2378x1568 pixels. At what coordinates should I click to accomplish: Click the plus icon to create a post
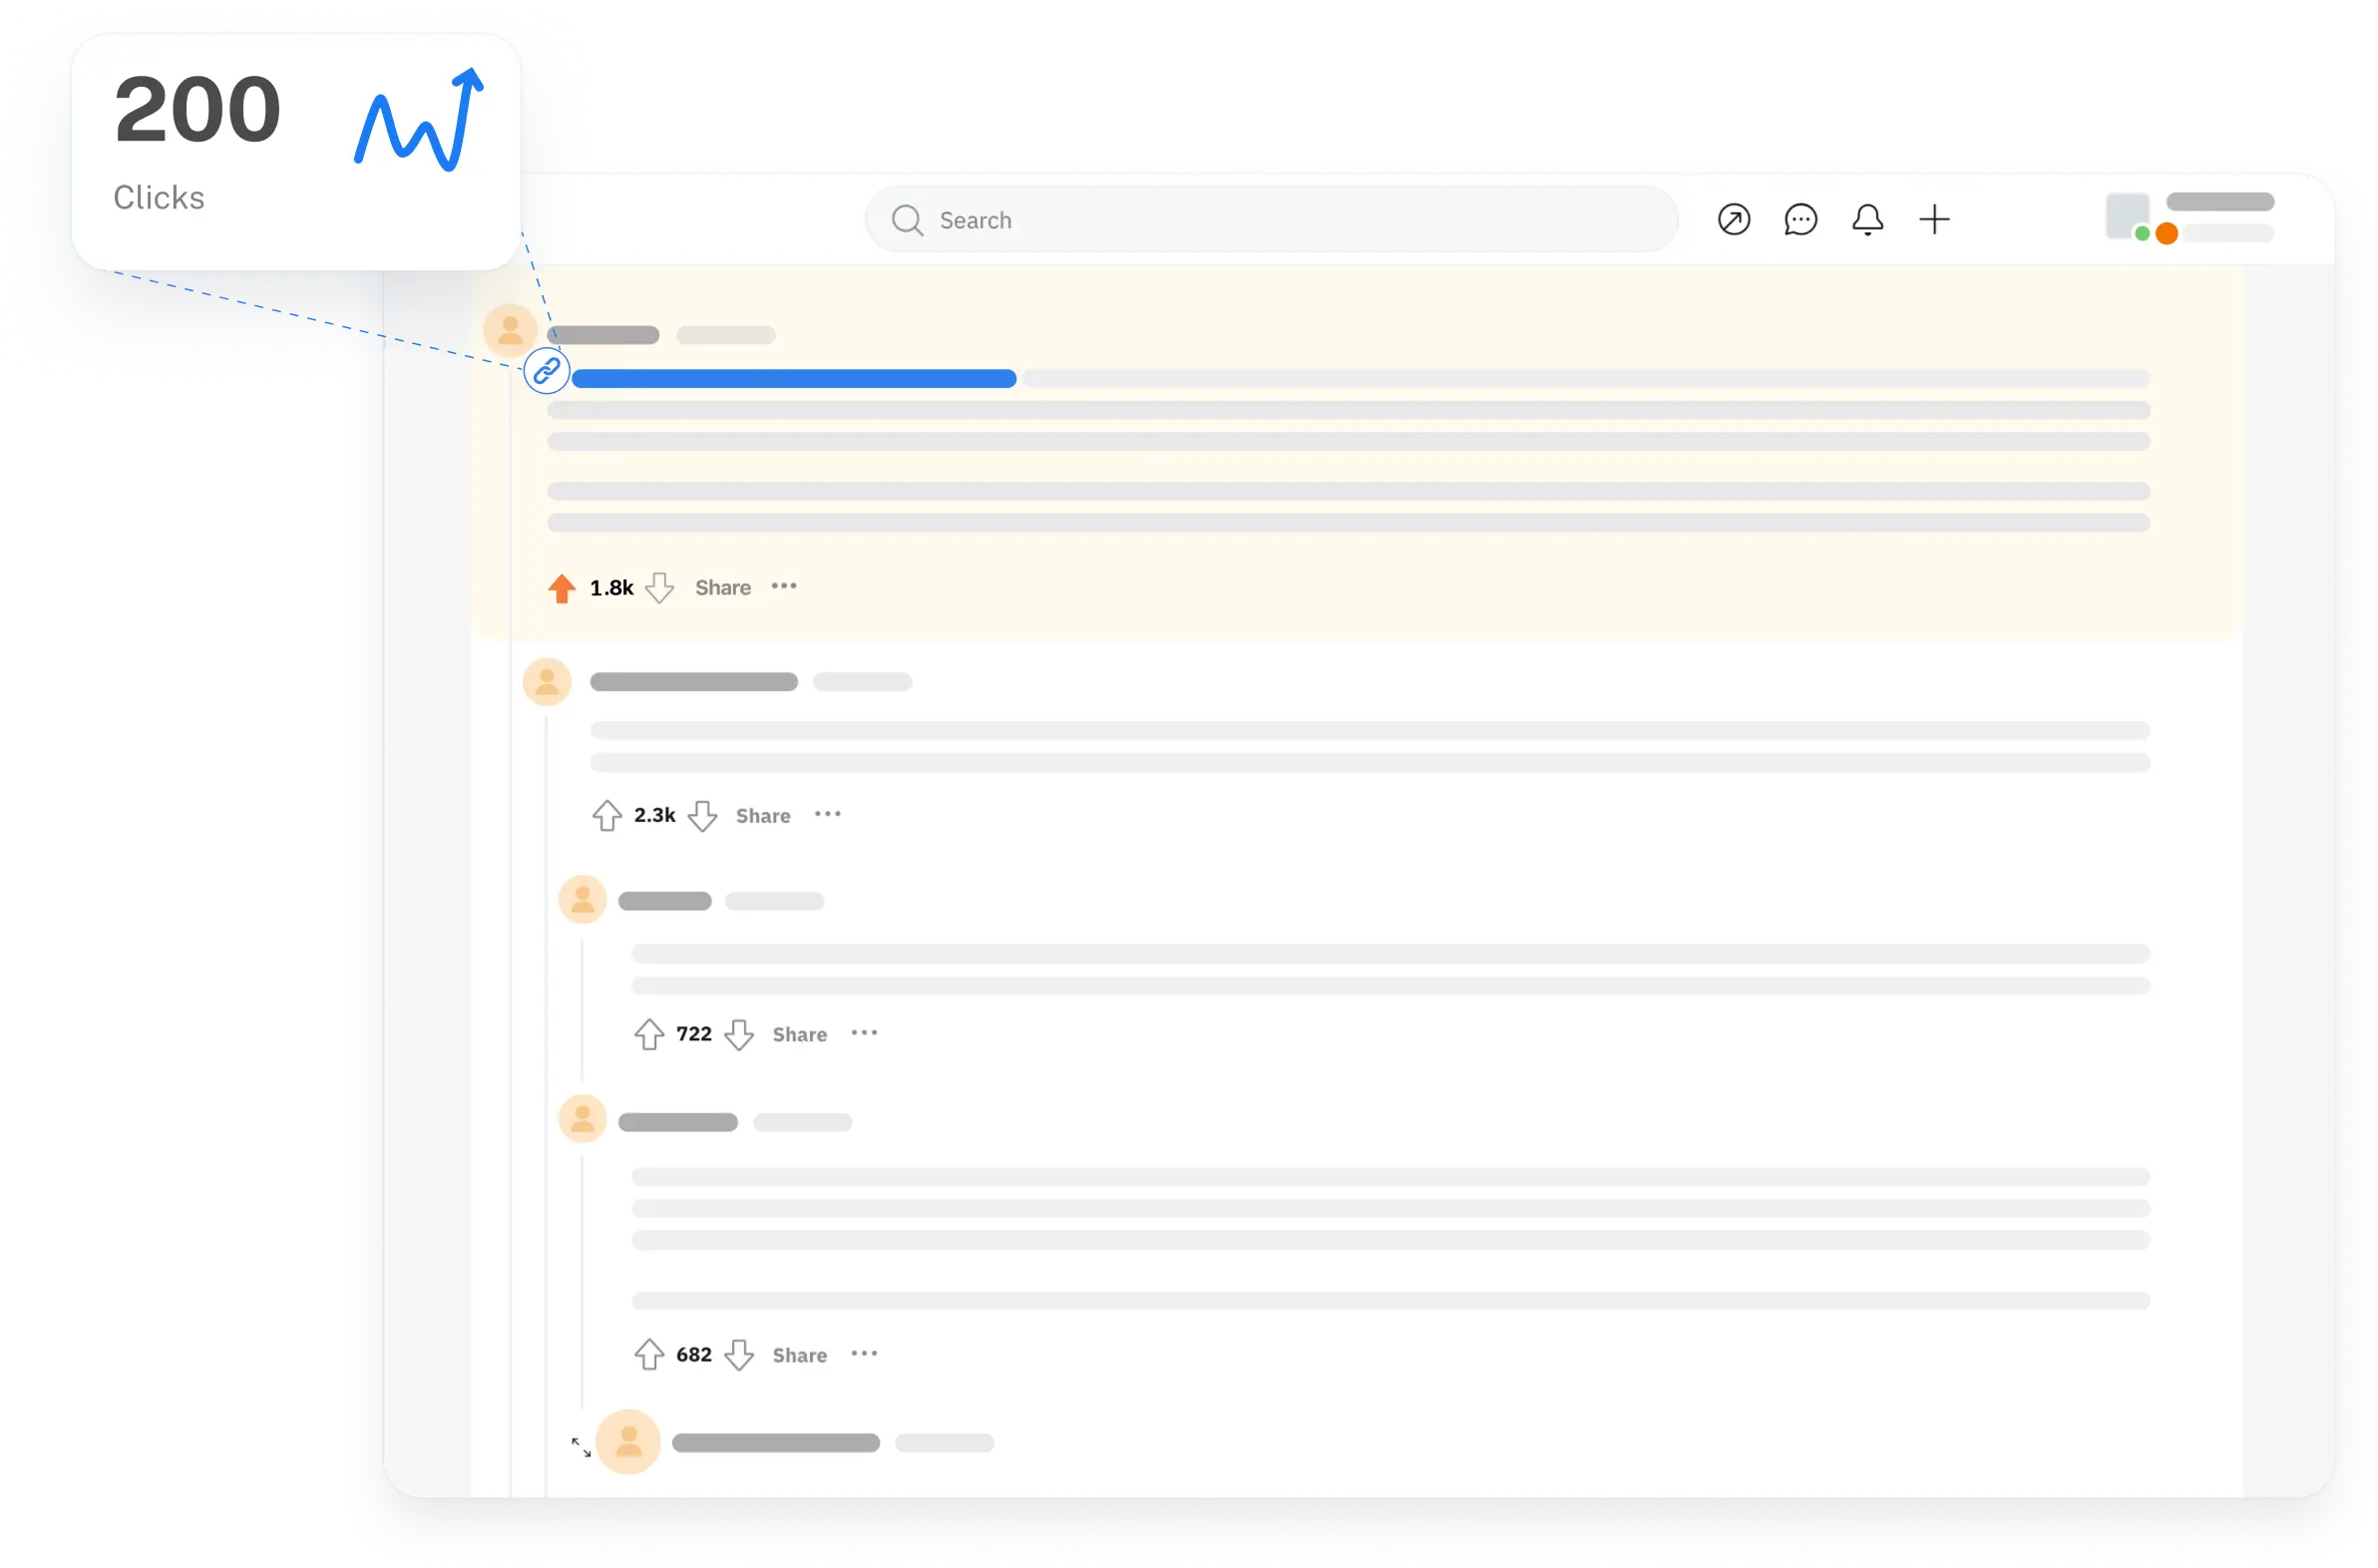1934,219
